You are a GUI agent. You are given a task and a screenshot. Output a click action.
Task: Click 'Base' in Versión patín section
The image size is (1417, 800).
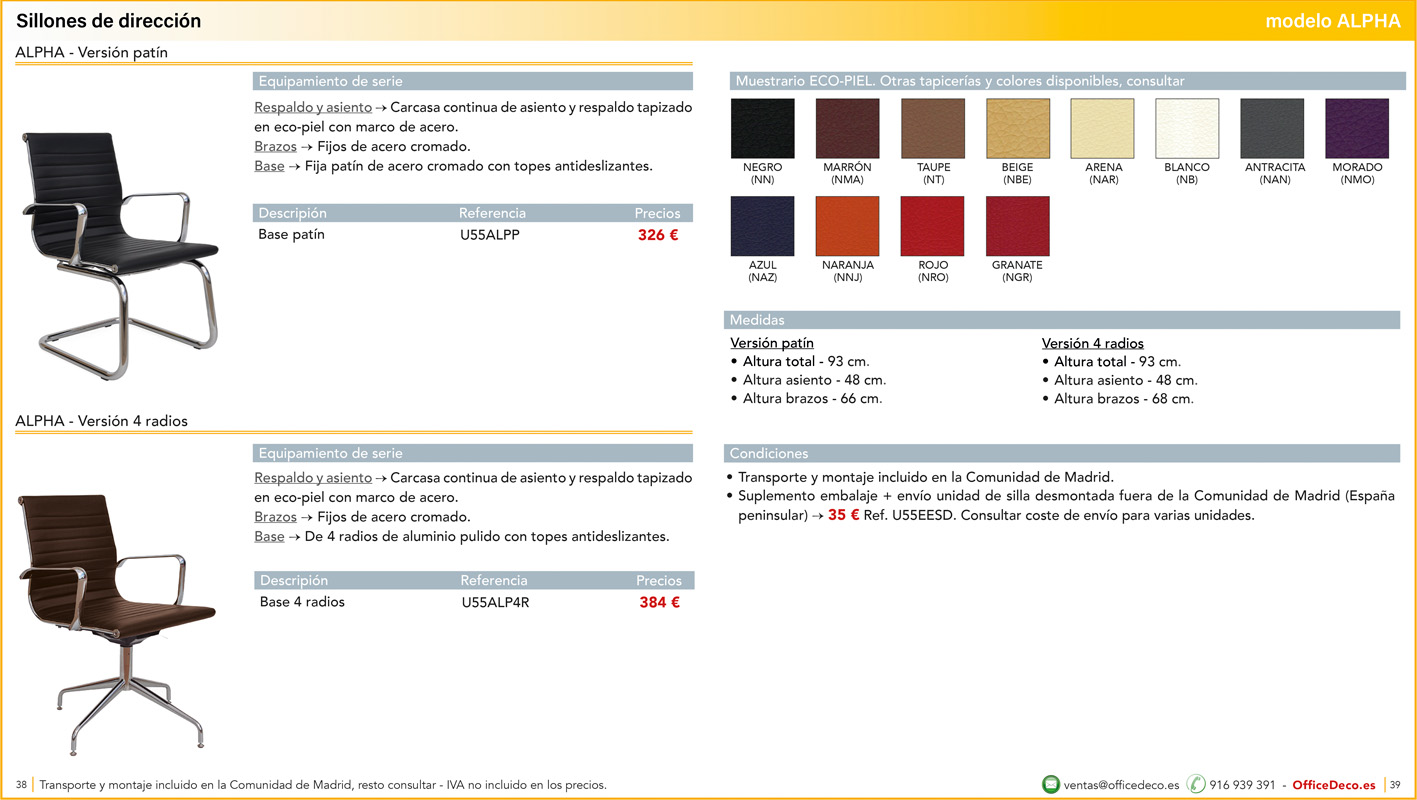click(x=269, y=166)
